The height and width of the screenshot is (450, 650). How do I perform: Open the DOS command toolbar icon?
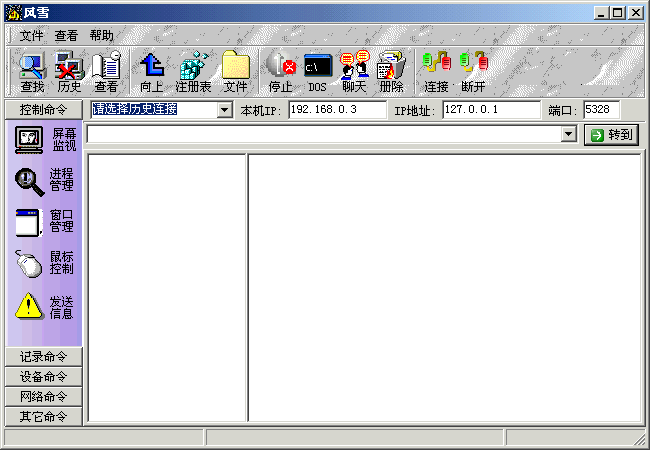(317, 72)
